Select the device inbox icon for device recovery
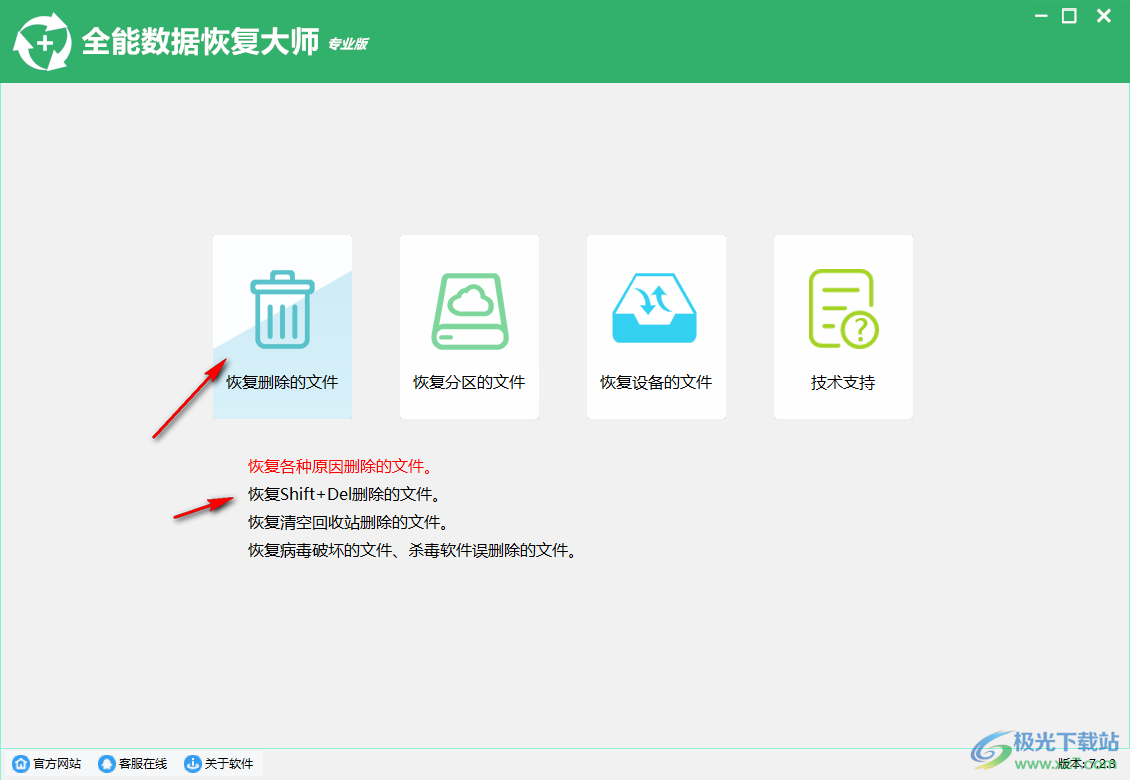This screenshot has width=1130, height=780. pos(656,308)
